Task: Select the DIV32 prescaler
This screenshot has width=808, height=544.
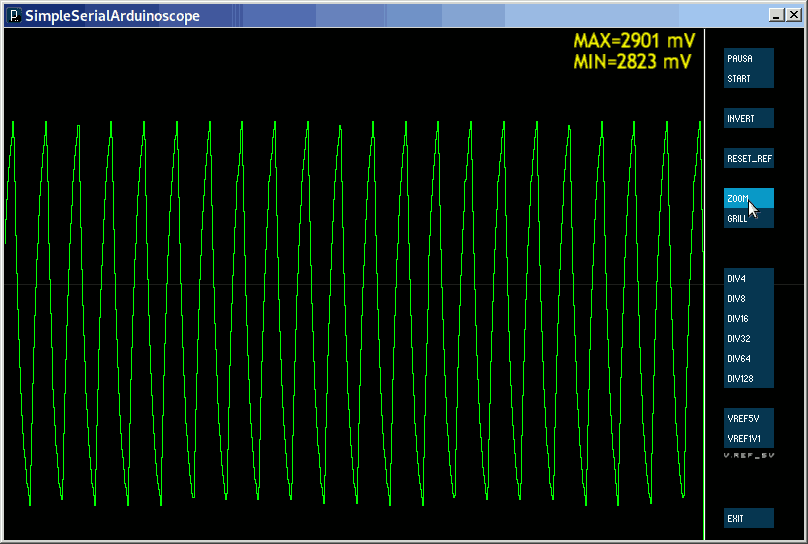Action: pos(748,338)
